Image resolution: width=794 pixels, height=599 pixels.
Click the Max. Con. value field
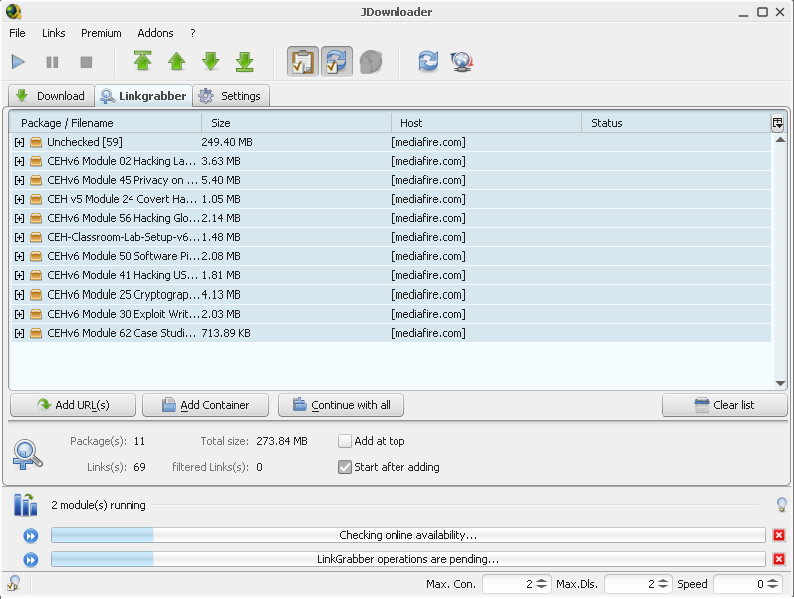click(x=515, y=584)
